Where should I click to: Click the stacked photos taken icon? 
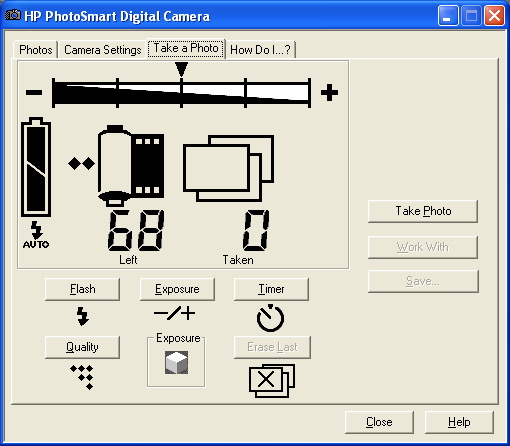[228, 168]
